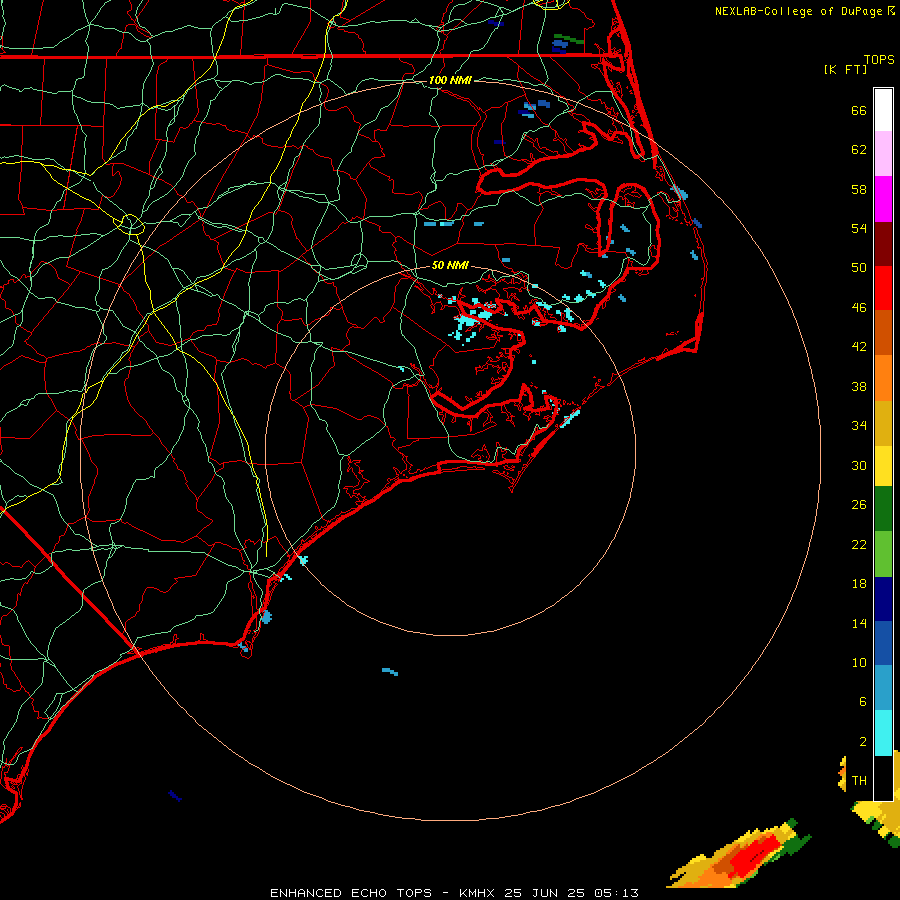Viewport: 900px width, 900px height.
Task: Click the '50 NMI' range ring label
Action: (x=450, y=265)
